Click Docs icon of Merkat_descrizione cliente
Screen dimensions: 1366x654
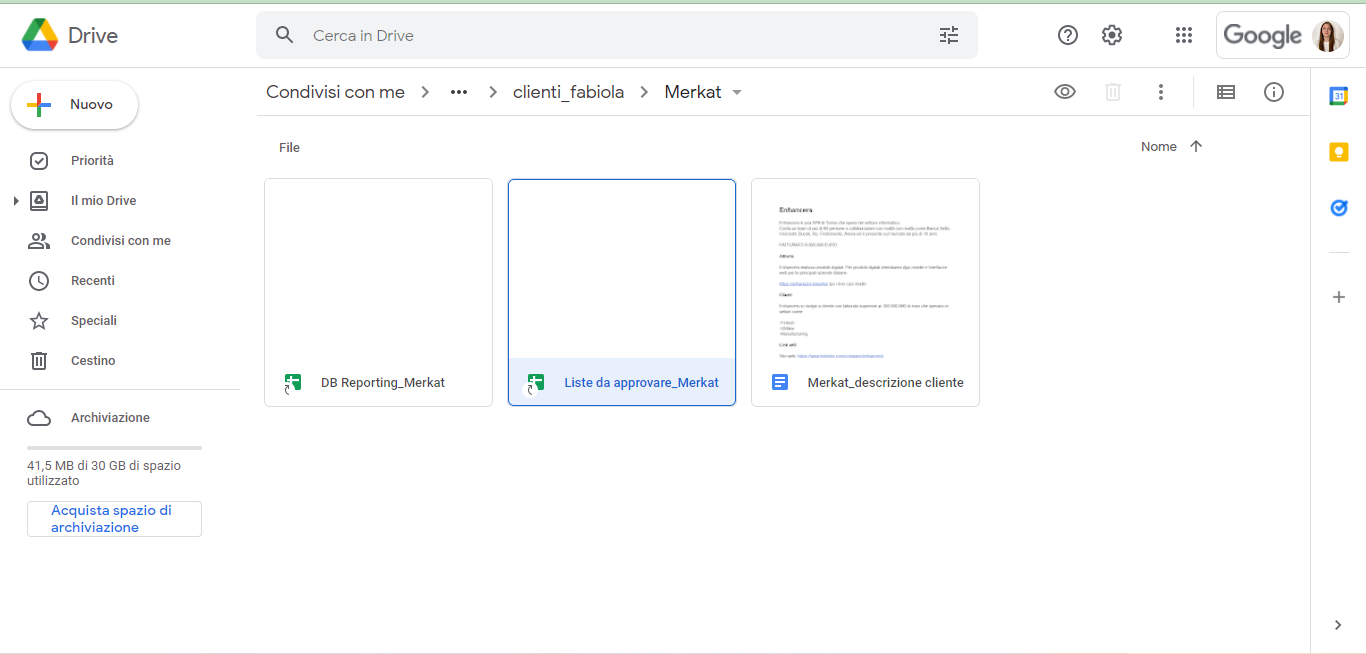(x=780, y=382)
